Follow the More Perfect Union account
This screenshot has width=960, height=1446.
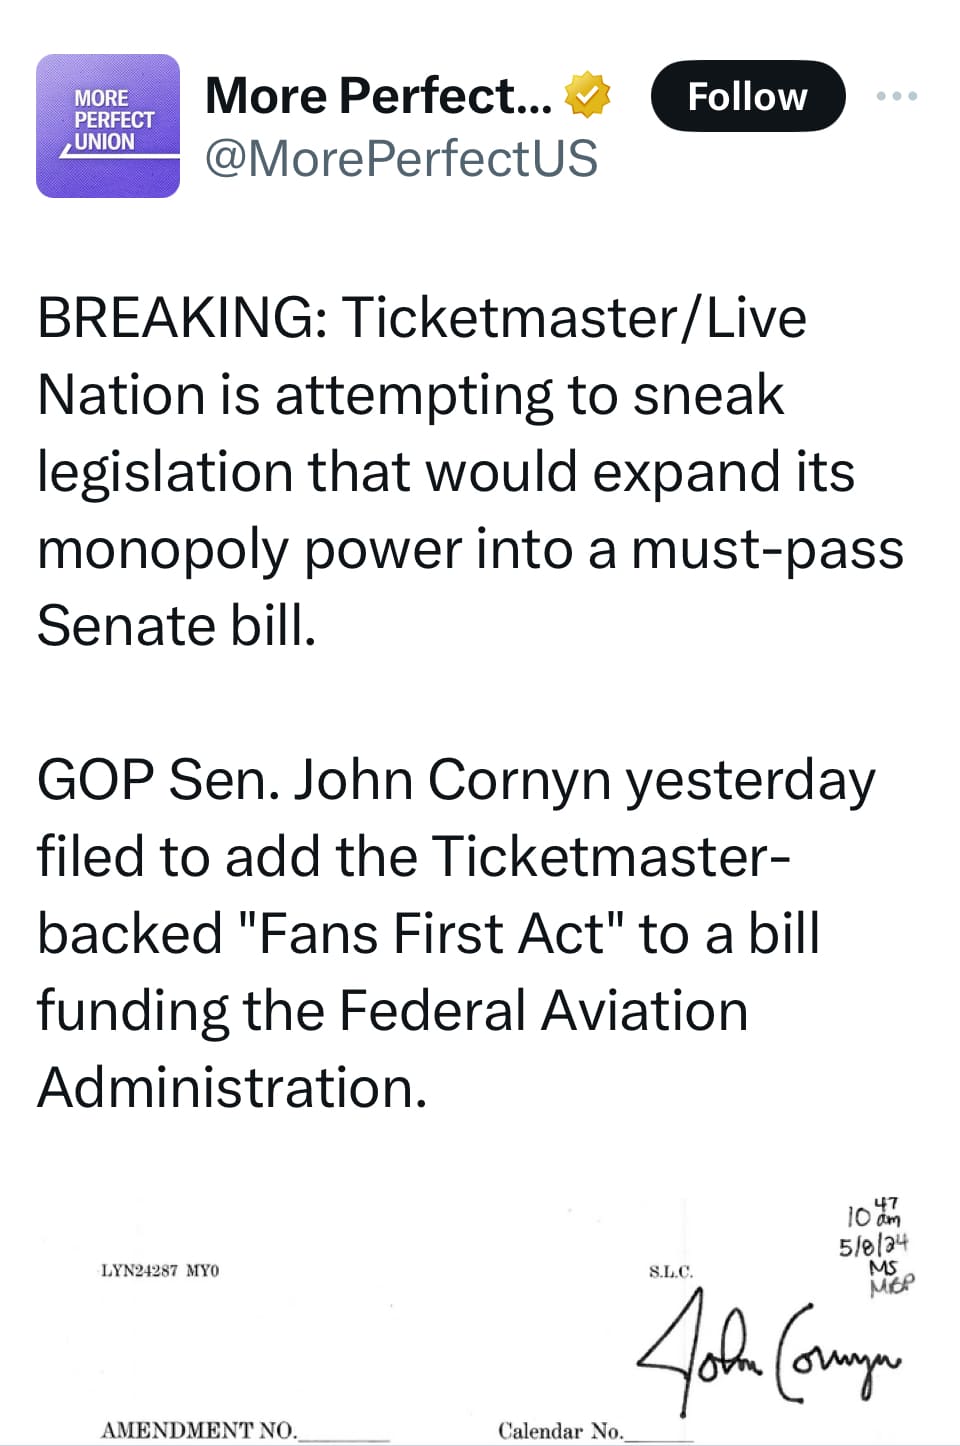748,96
